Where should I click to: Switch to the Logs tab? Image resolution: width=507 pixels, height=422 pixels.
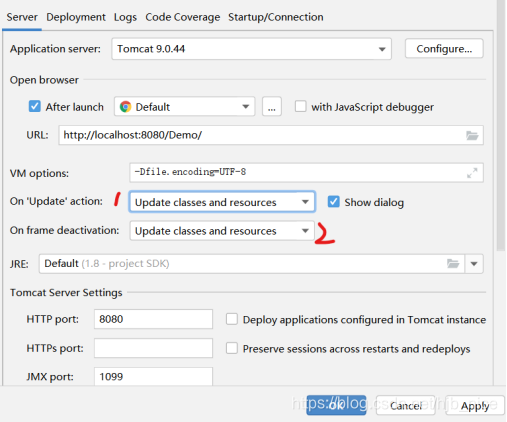pyautogui.click(x=125, y=17)
